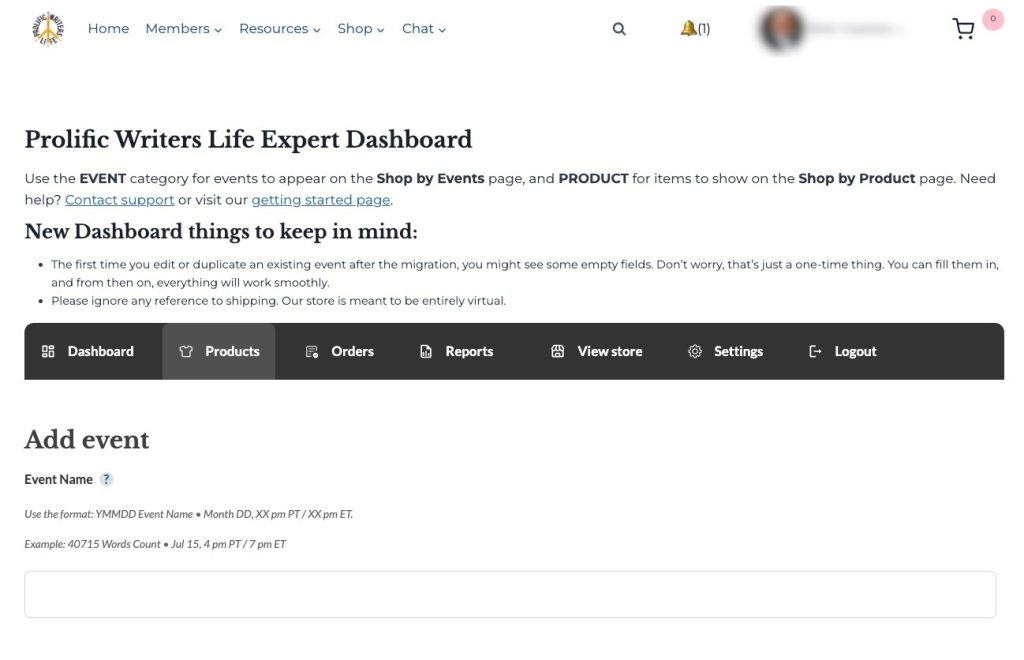Click the Add event heading
The image size is (1024, 660).
(87, 440)
